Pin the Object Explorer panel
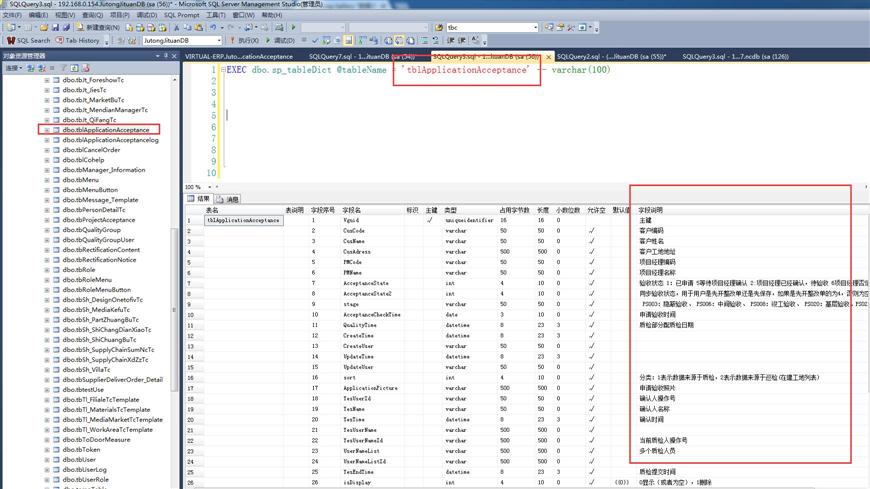Viewport: 870px width, 489px height. point(165,56)
